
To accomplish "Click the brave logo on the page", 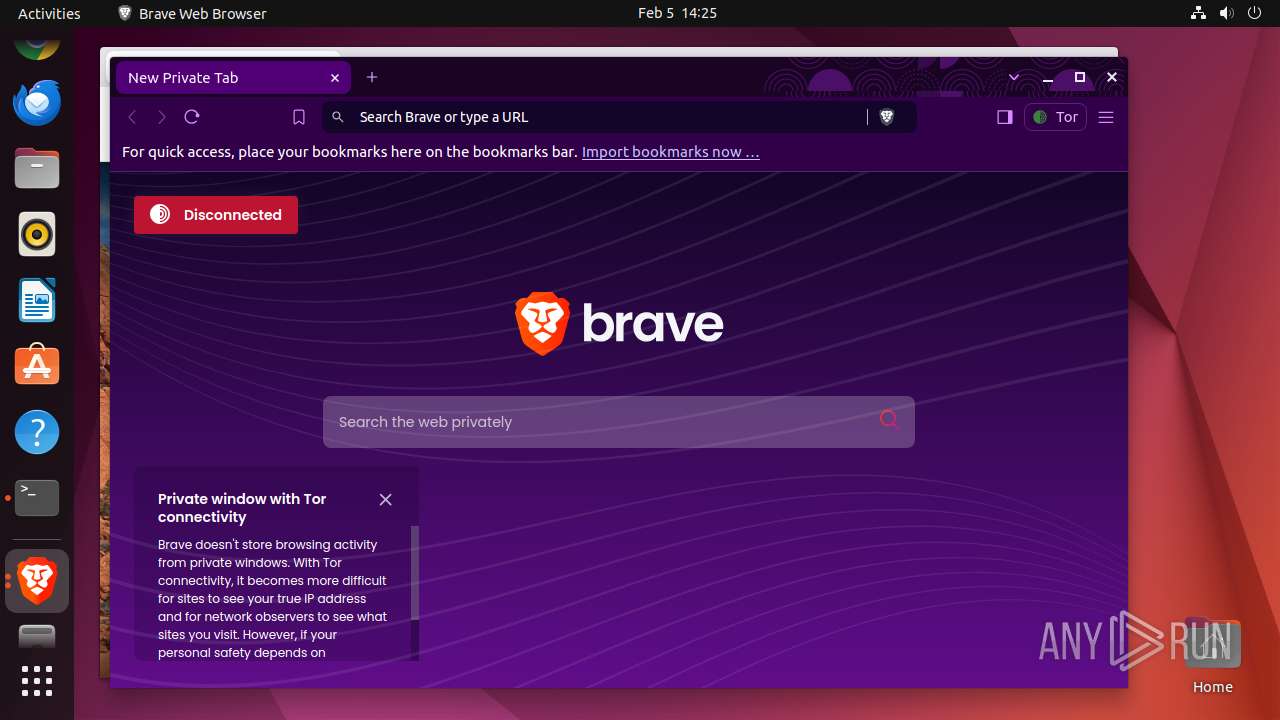I will (619, 324).
